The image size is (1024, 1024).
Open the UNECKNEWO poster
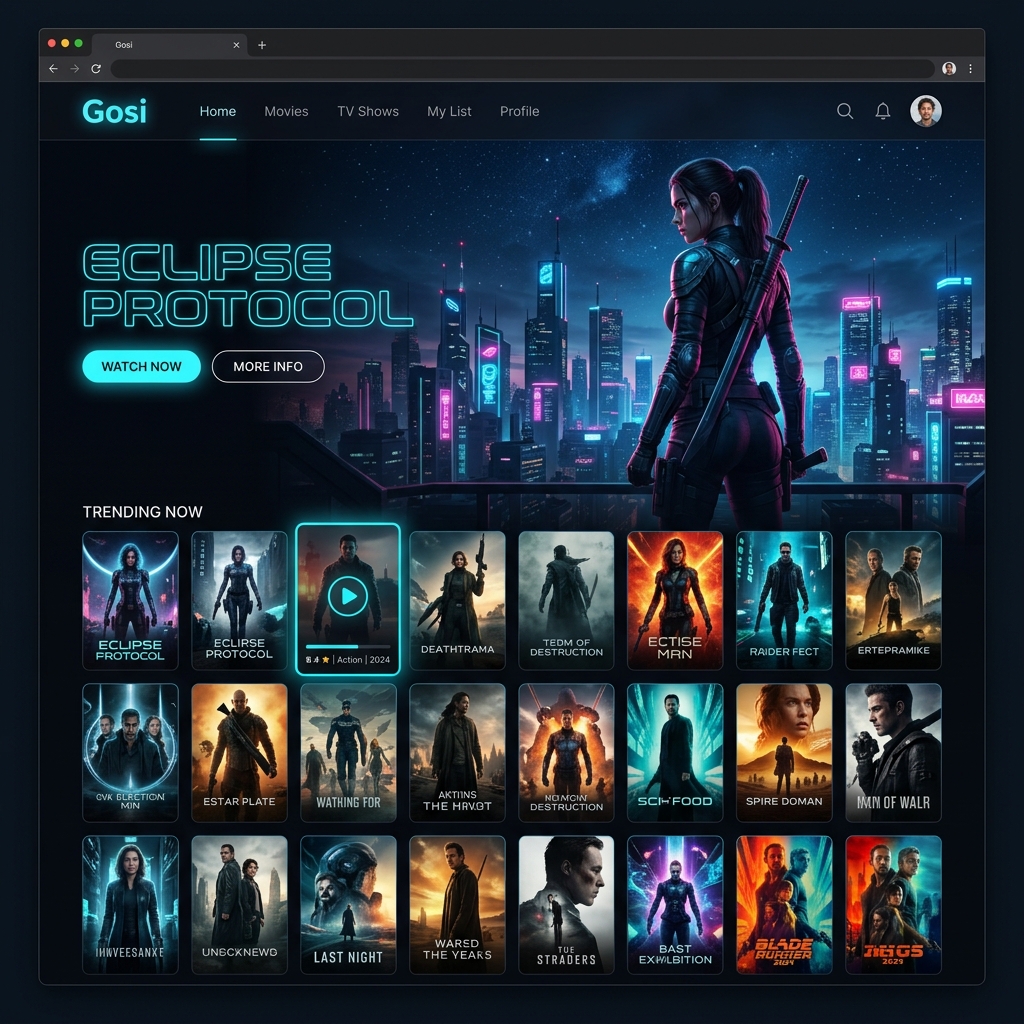239,905
